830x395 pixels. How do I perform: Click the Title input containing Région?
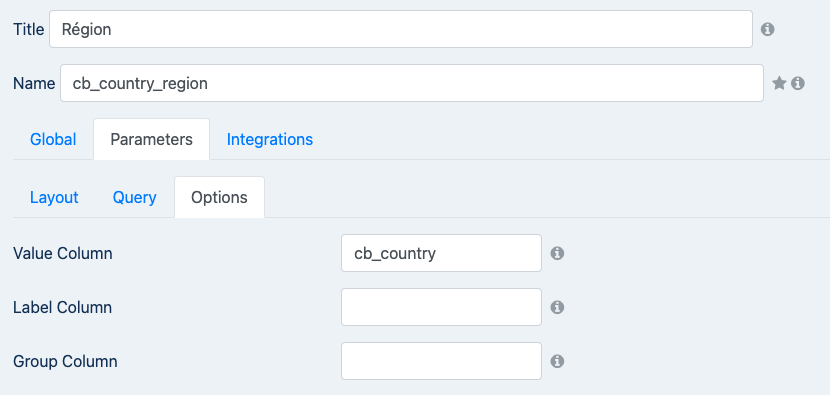(401, 29)
